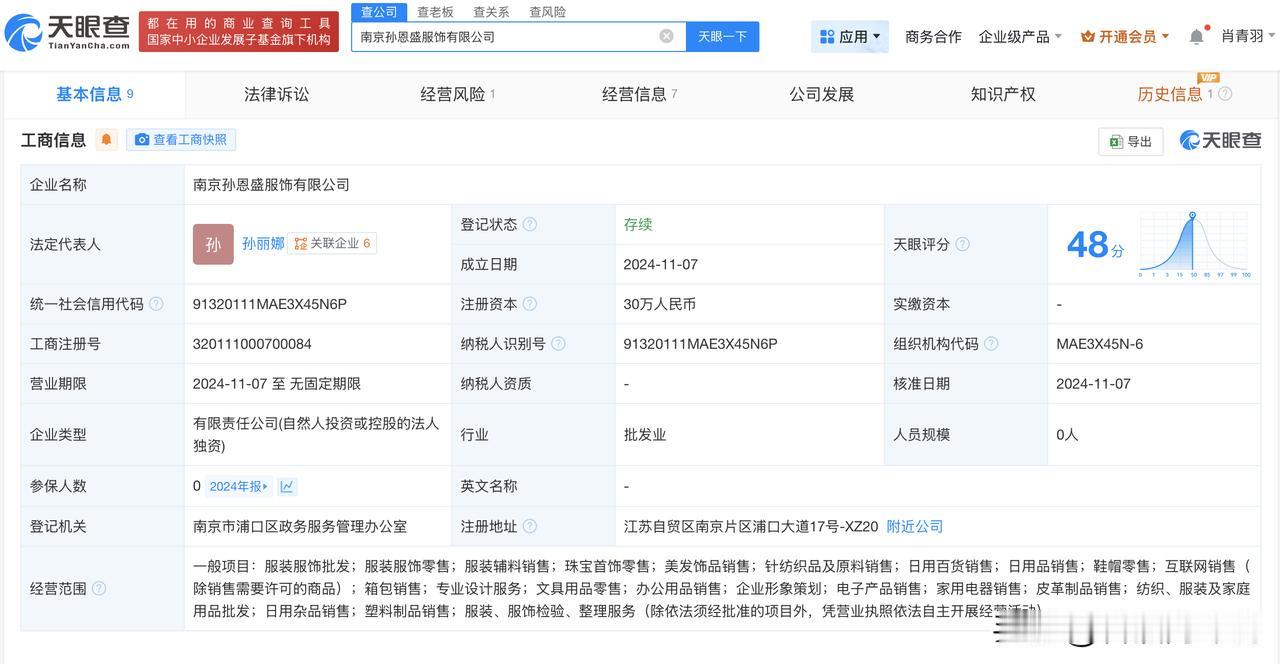Viewport: 1280px width, 664px height.
Task: Click the help icon next to 登记状态
Action: [530, 224]
